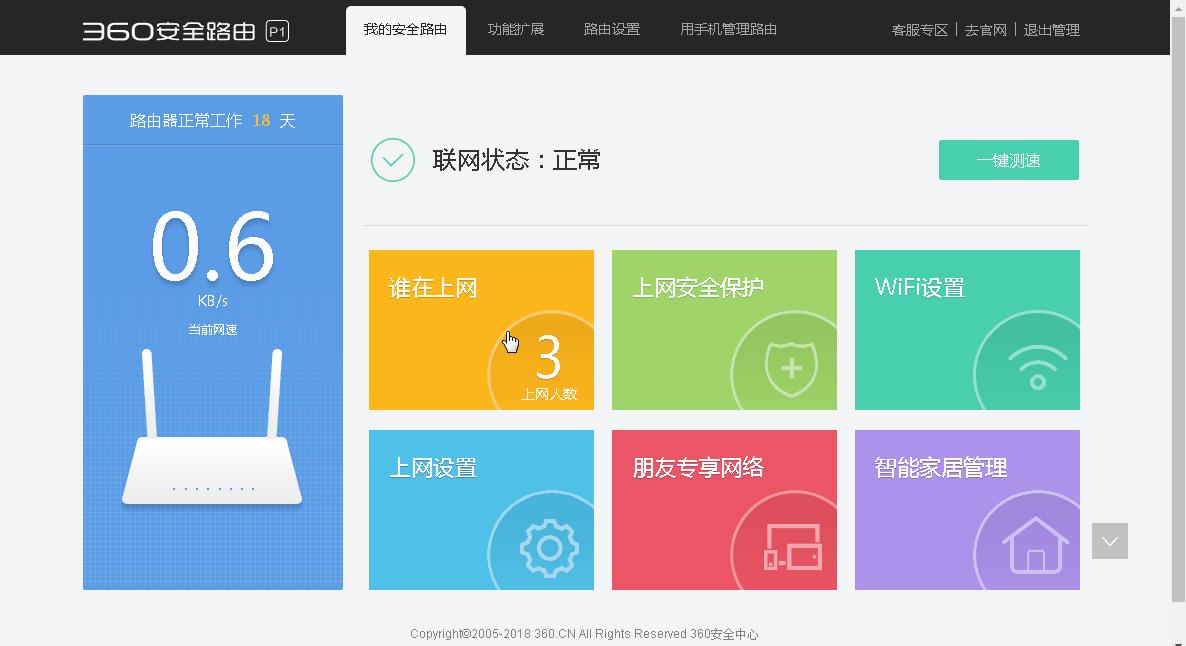Click the green checkmark status icon
The width and height of the screenshot is (1186, 646).
pos(392,159)
